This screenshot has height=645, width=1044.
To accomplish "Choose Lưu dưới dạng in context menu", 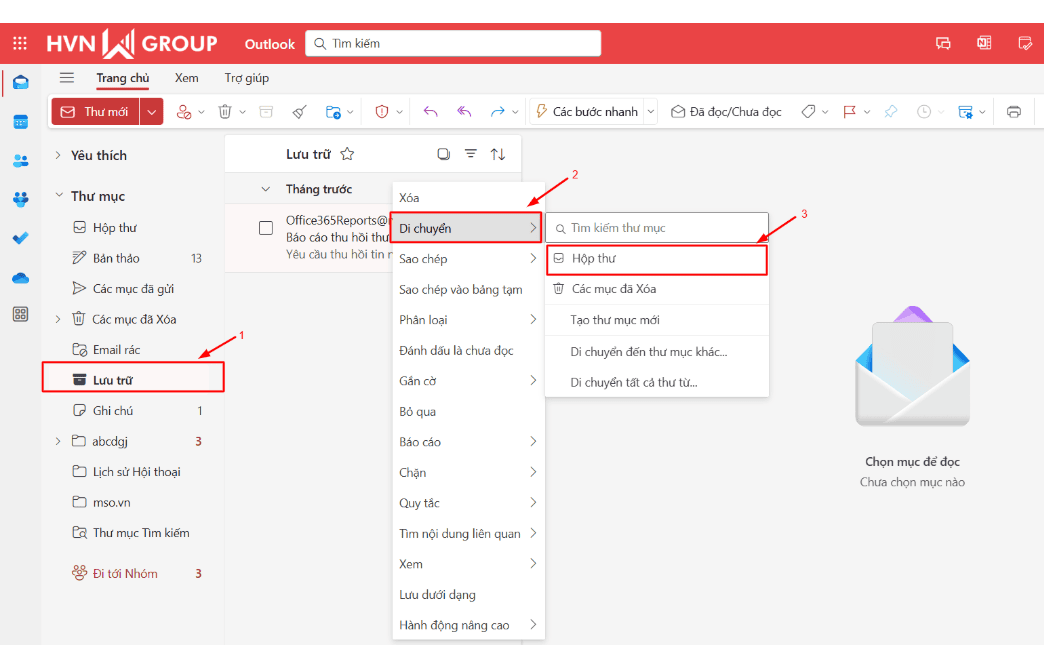I will tap(469, 594).
